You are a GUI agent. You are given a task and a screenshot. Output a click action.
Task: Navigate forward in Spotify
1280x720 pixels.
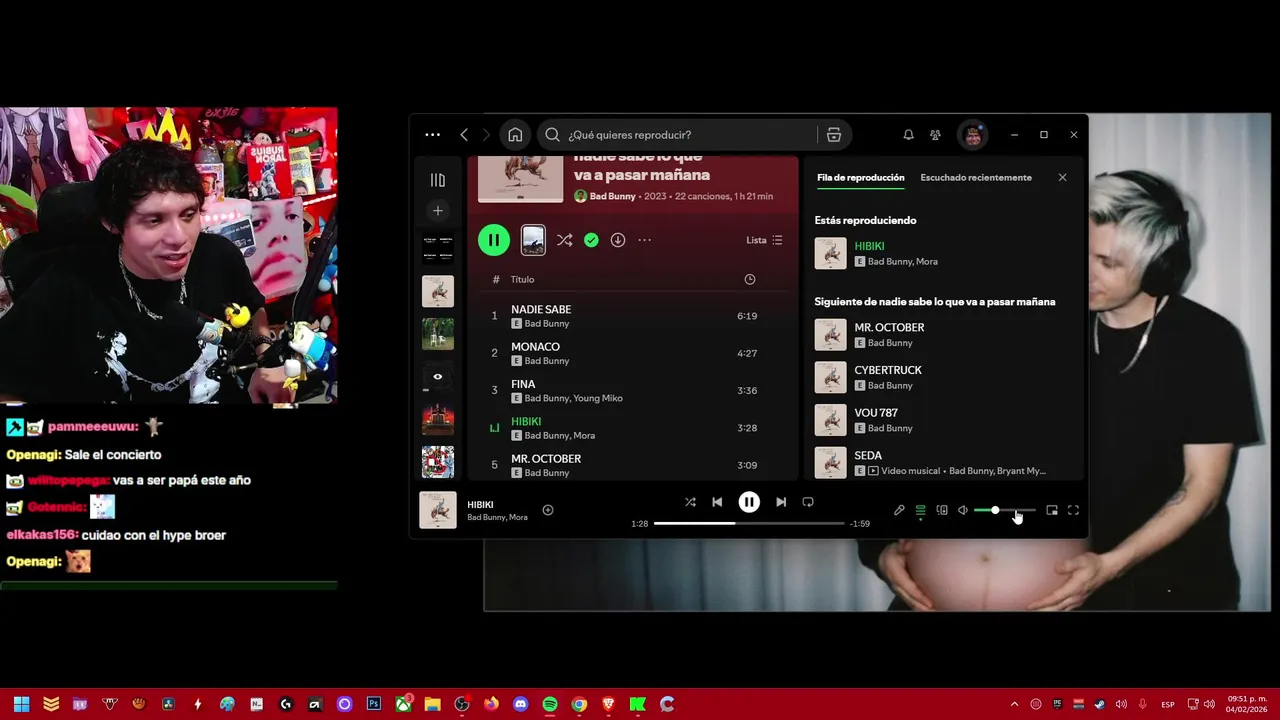point(487,135)
